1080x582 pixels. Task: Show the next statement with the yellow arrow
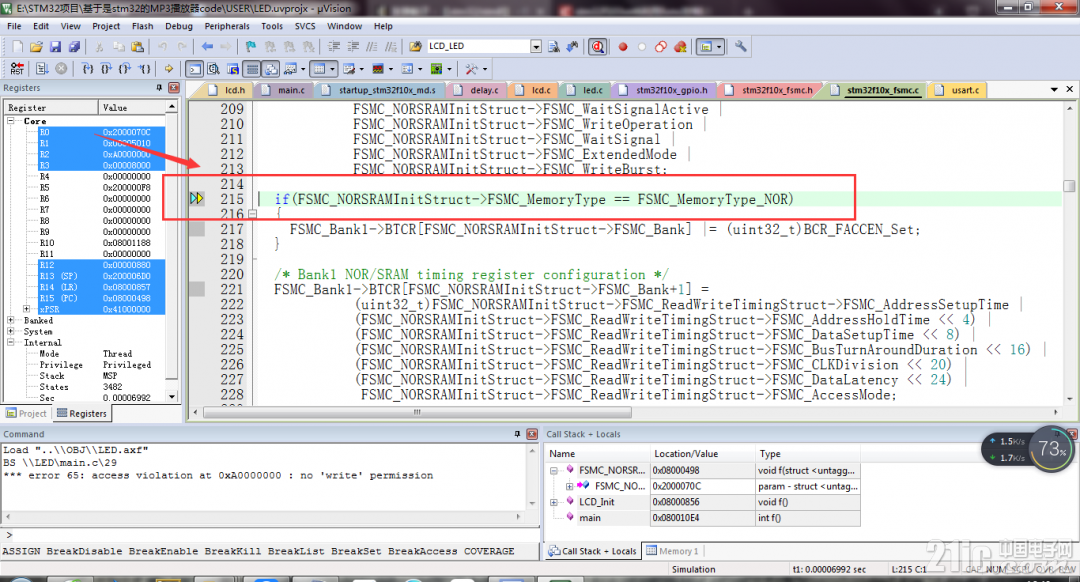coord(168,69)
